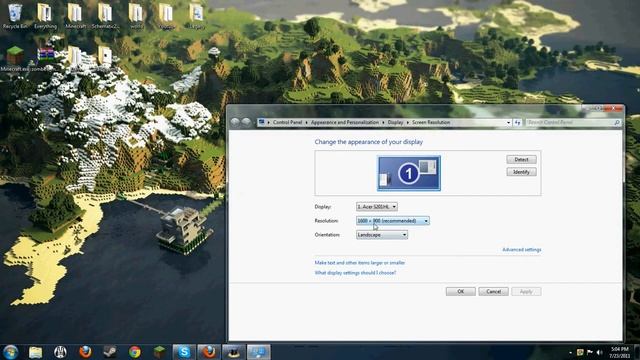Click the Screen Resolution breadcrumb

431,122
